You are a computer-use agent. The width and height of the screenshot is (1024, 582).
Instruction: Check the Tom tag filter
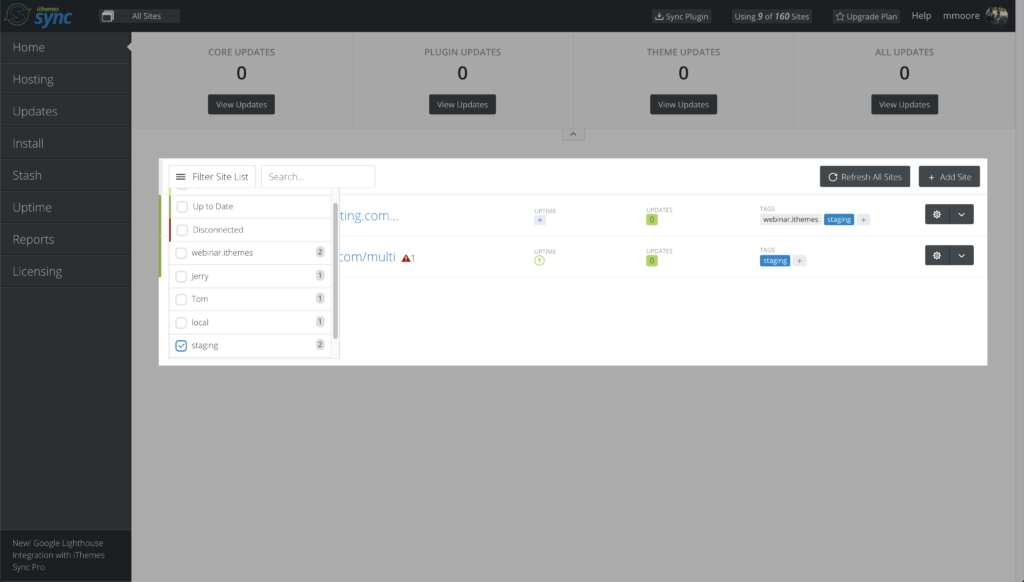(x=181, y=299)
